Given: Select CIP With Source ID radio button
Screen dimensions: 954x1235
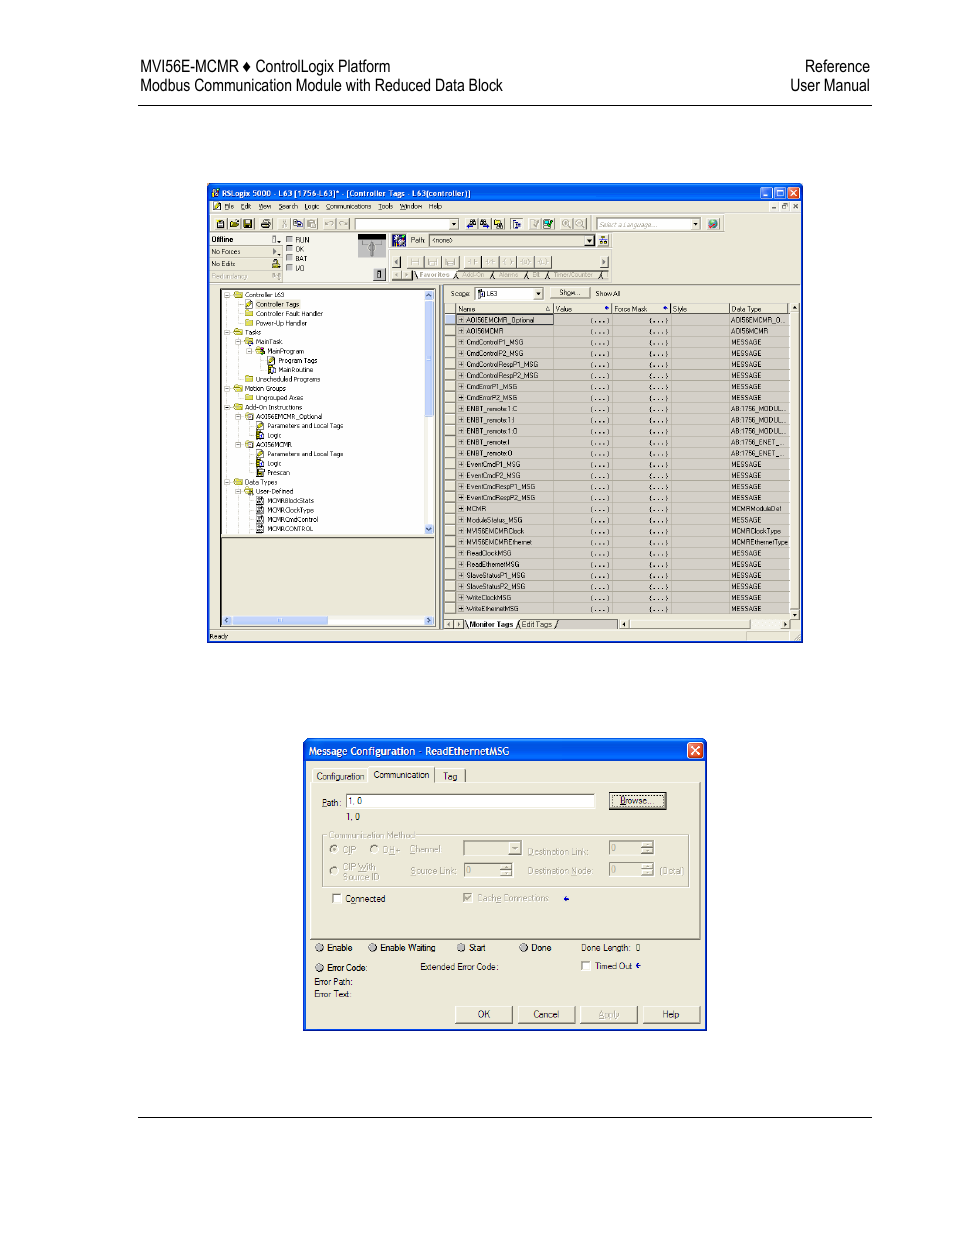Looking at the screenshot, I should pos(333,870).
